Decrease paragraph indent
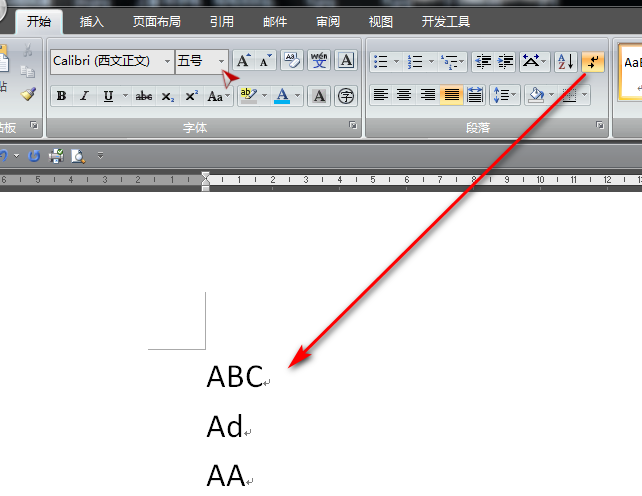 tap(483, 61)
